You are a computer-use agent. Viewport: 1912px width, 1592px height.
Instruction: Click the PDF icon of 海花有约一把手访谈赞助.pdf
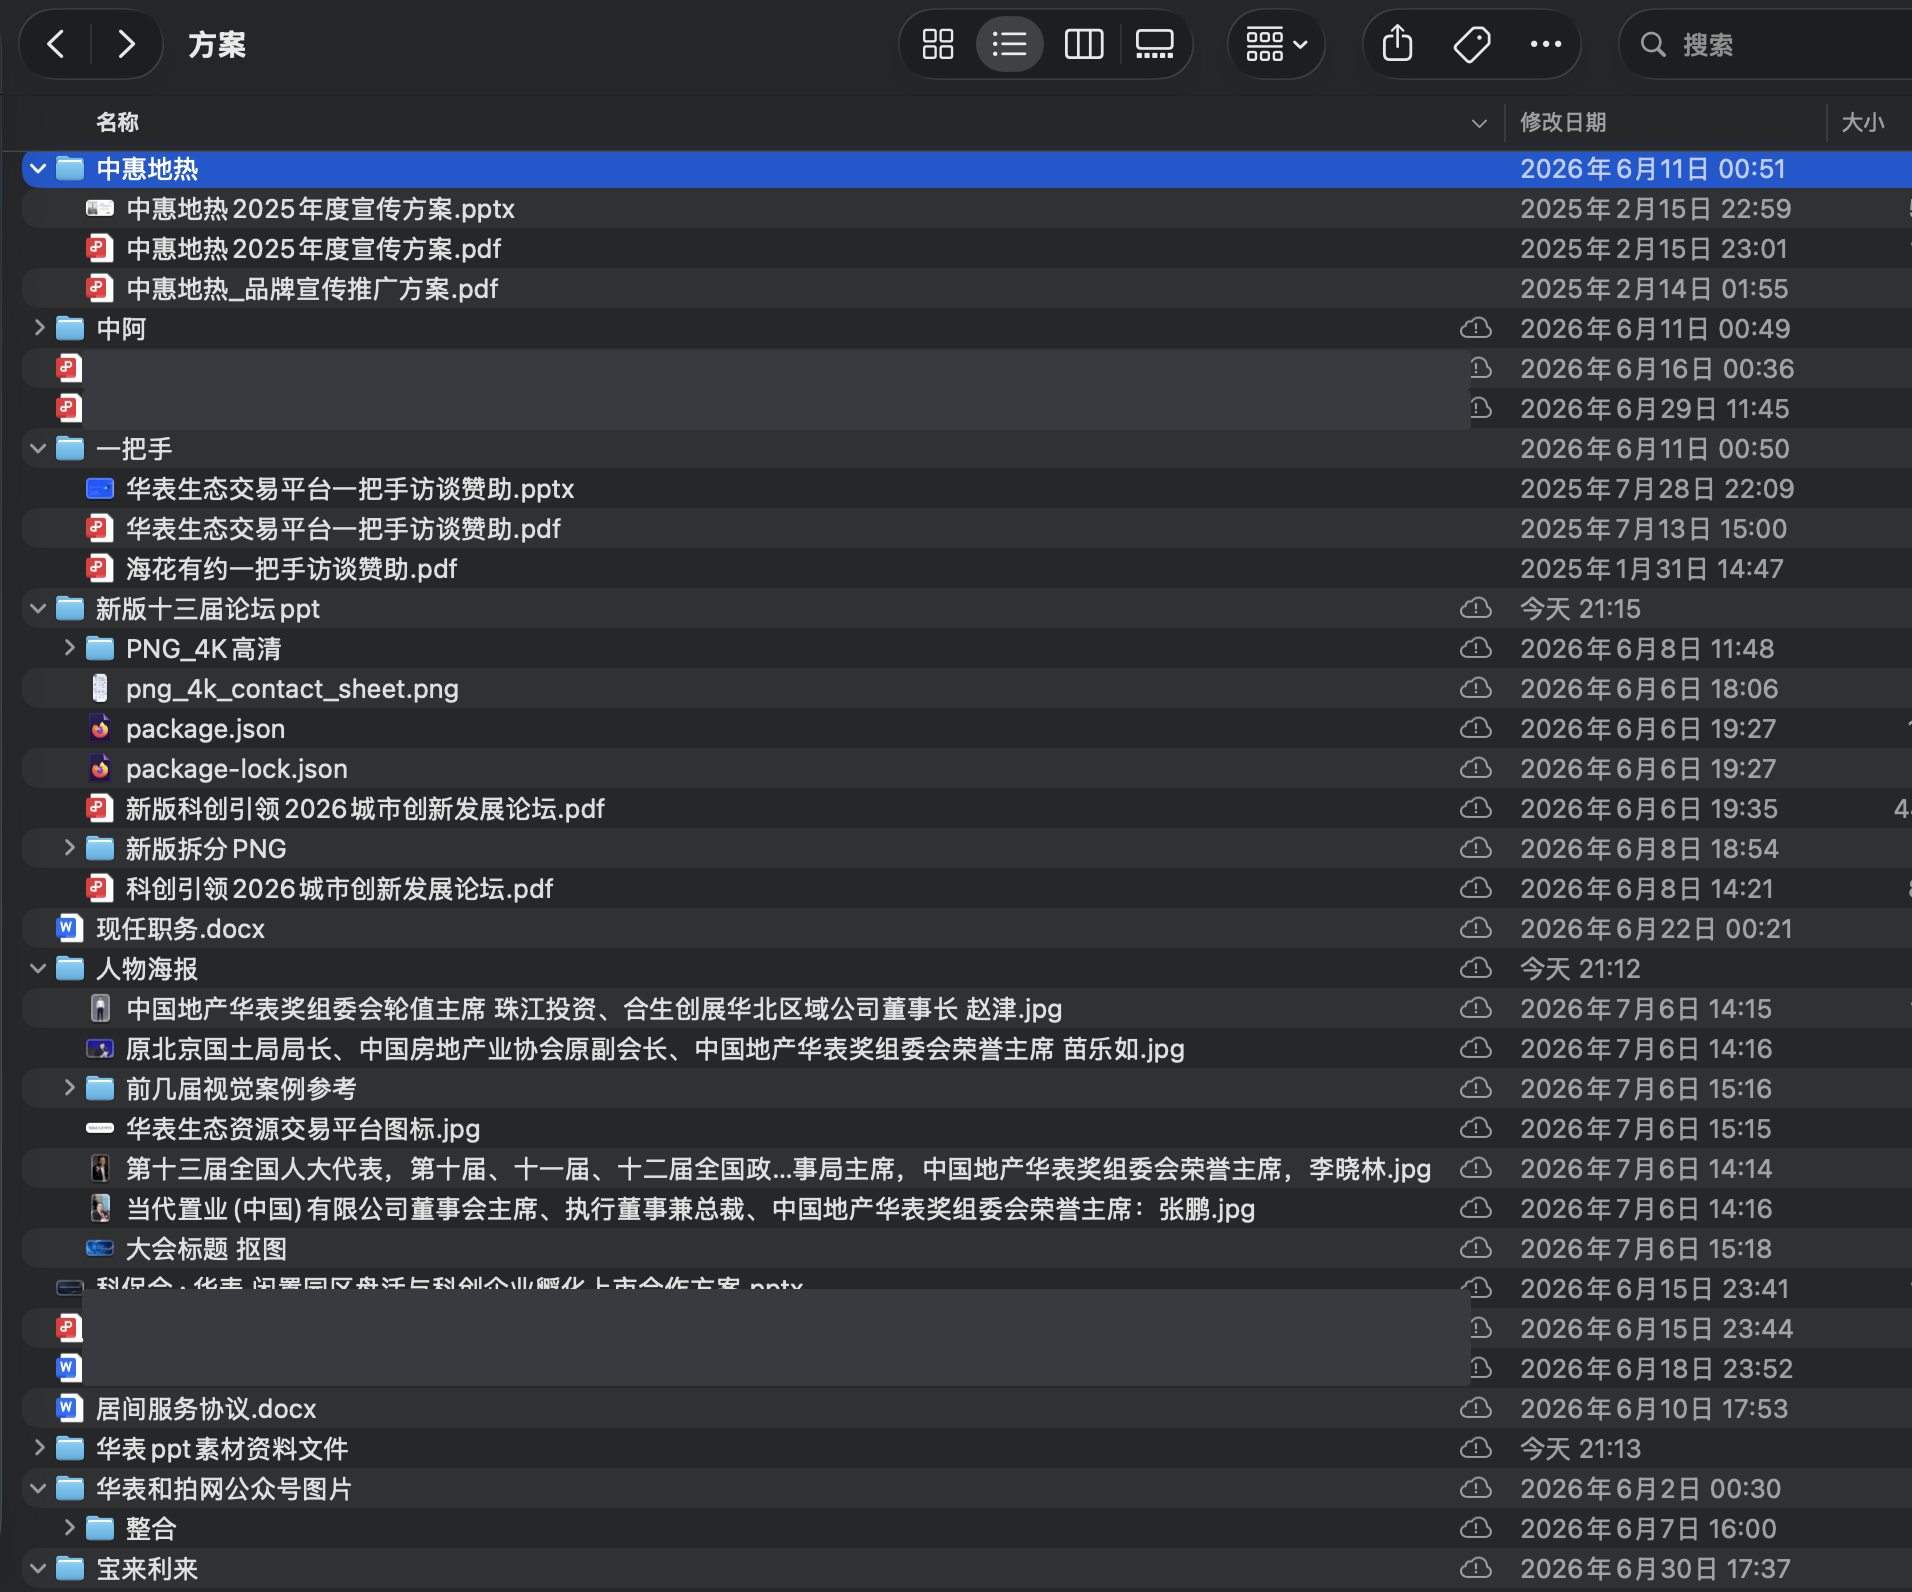99,568
